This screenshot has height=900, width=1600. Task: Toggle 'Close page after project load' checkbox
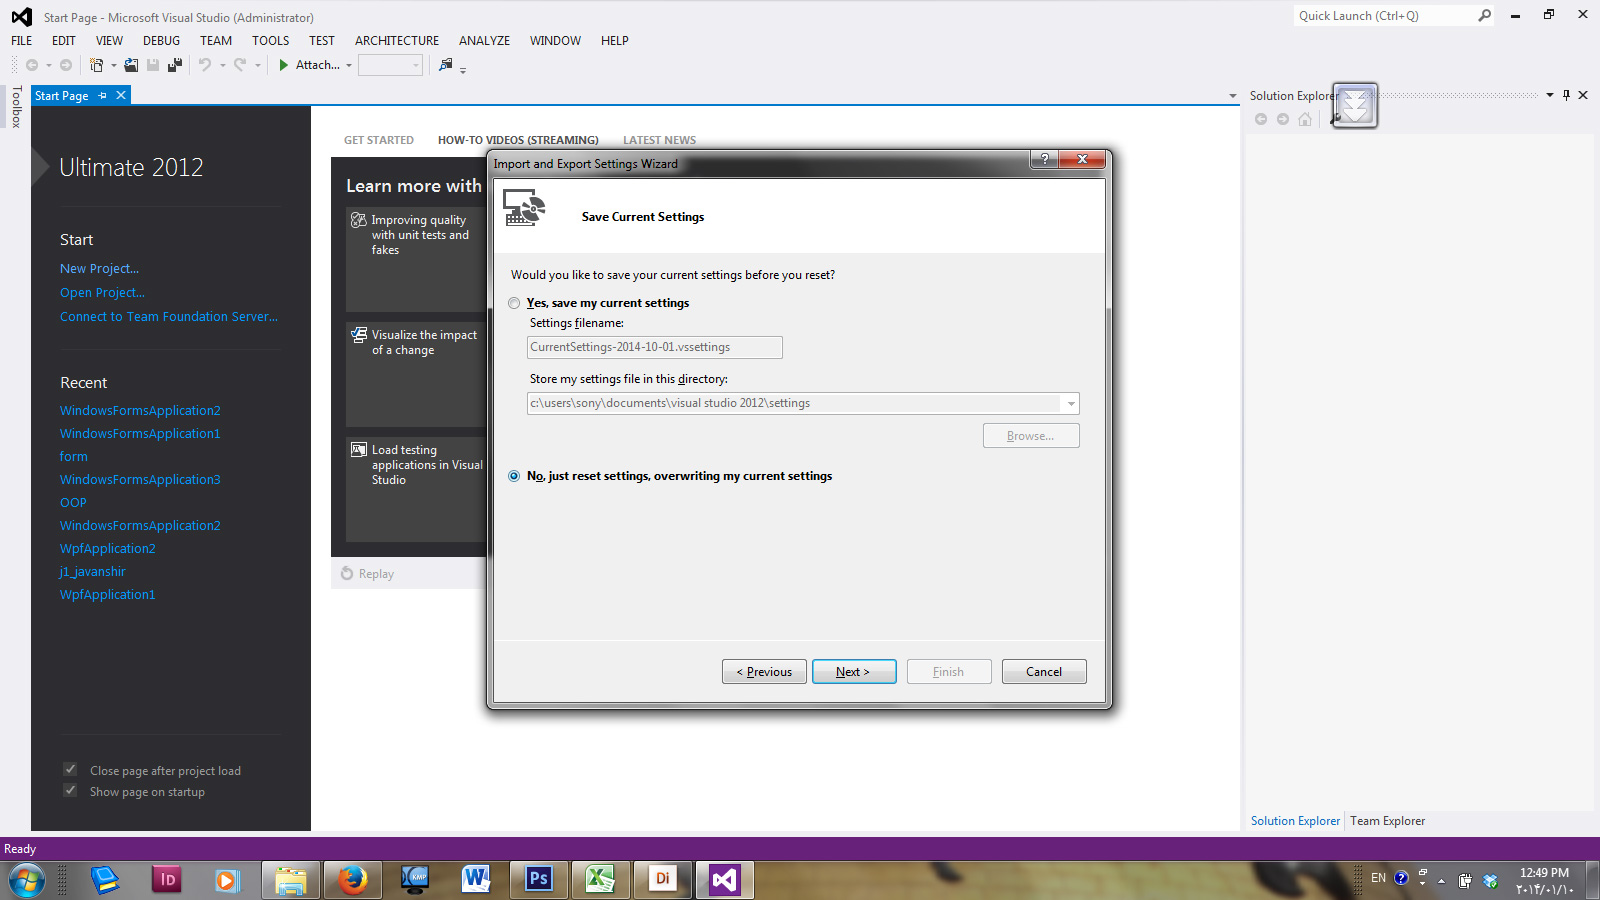[x=70, y=770]
